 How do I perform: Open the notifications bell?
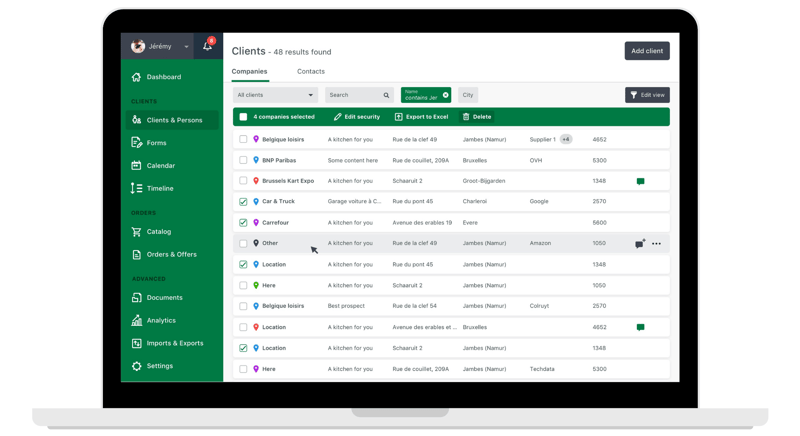tap(207, 46)
